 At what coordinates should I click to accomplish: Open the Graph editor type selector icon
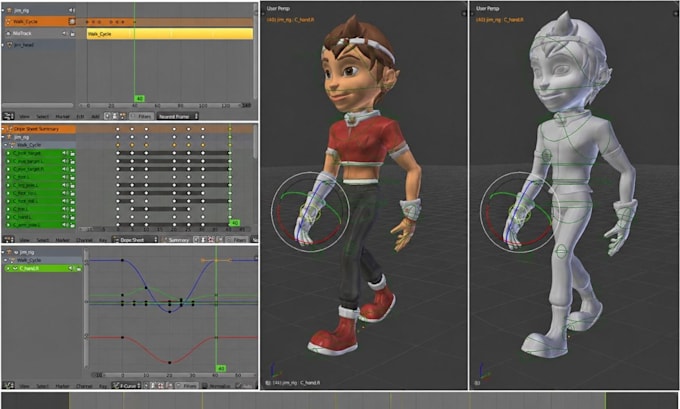8,385
